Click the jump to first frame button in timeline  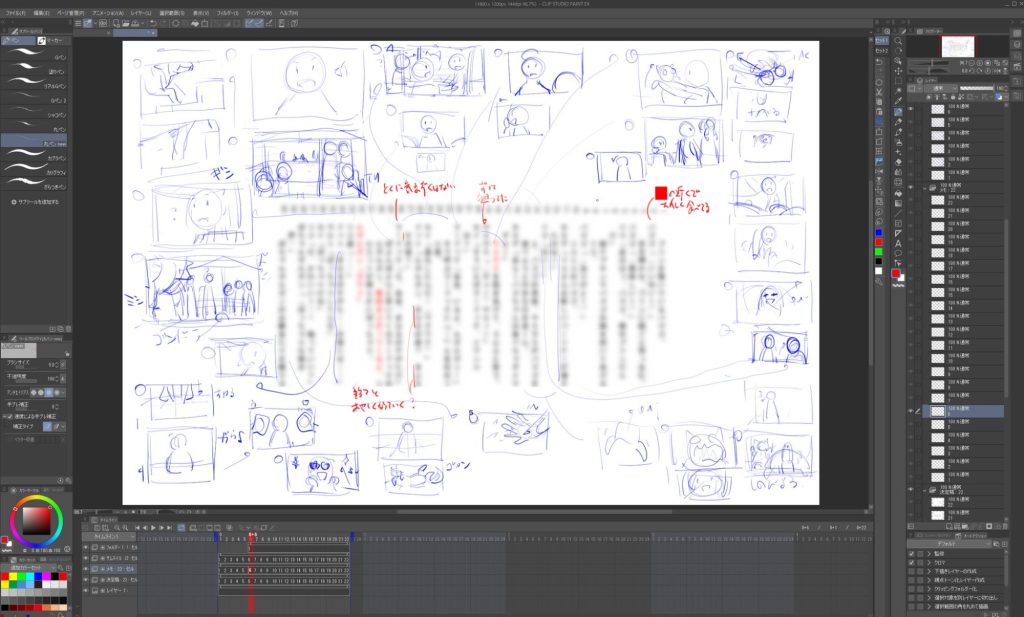pyautogui.click(x=135, y=527)
